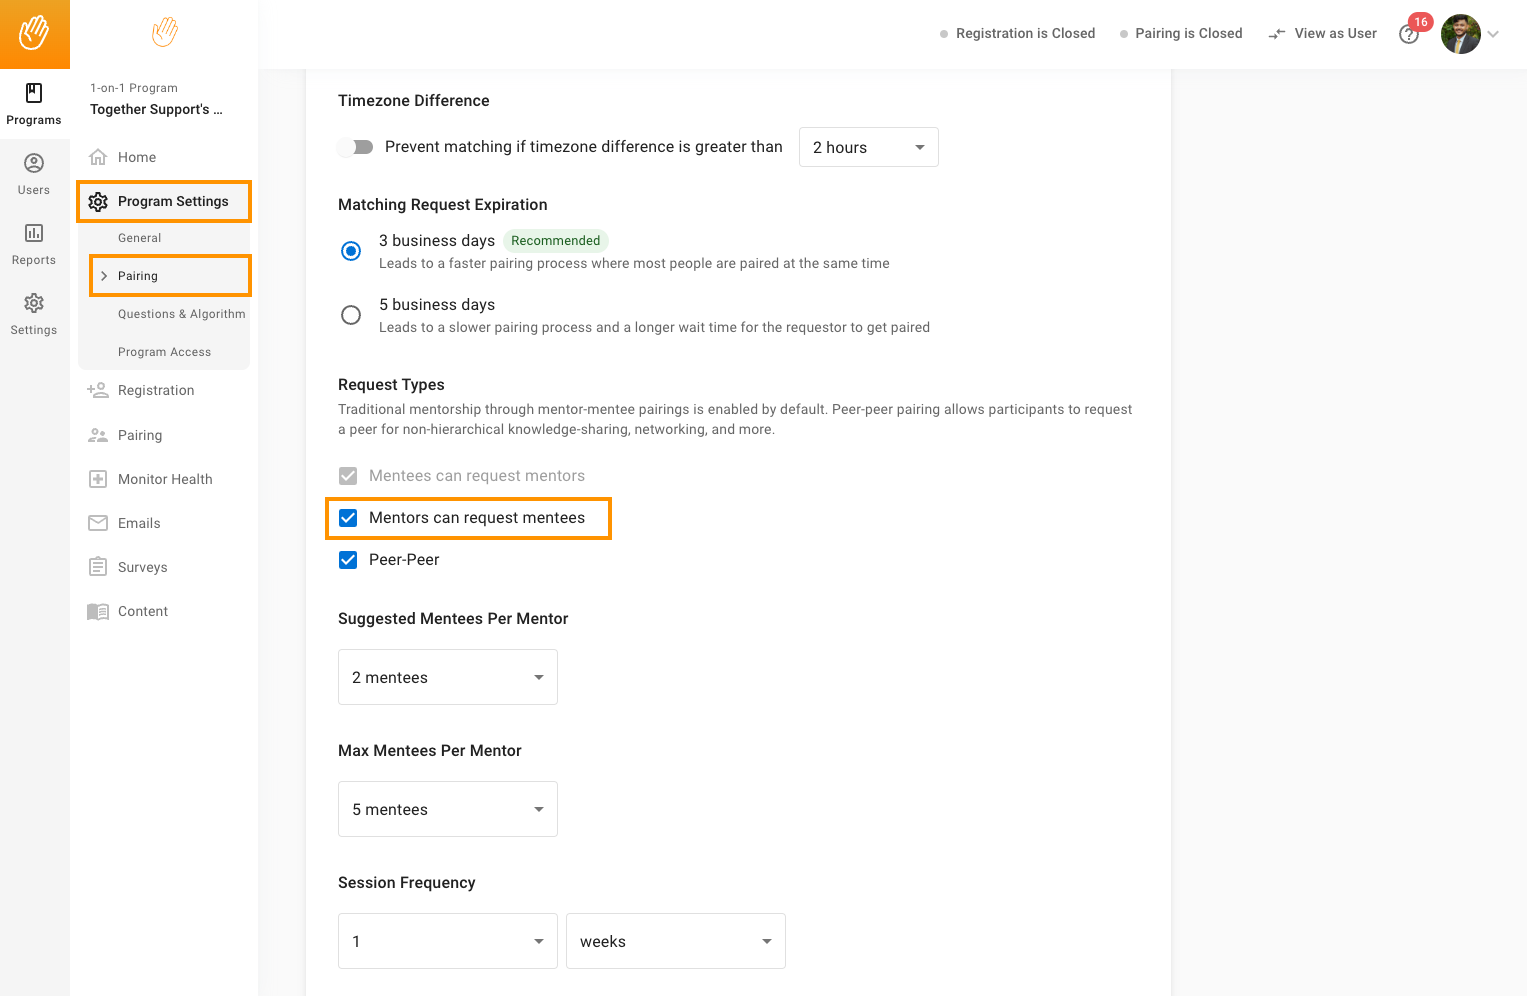Open Programs section icon
Viewport: 1527px width, 996px height.
click(x=34, y=93)
